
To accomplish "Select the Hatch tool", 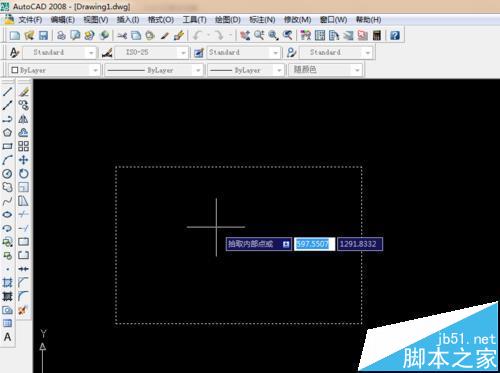I will click(7, 283).
